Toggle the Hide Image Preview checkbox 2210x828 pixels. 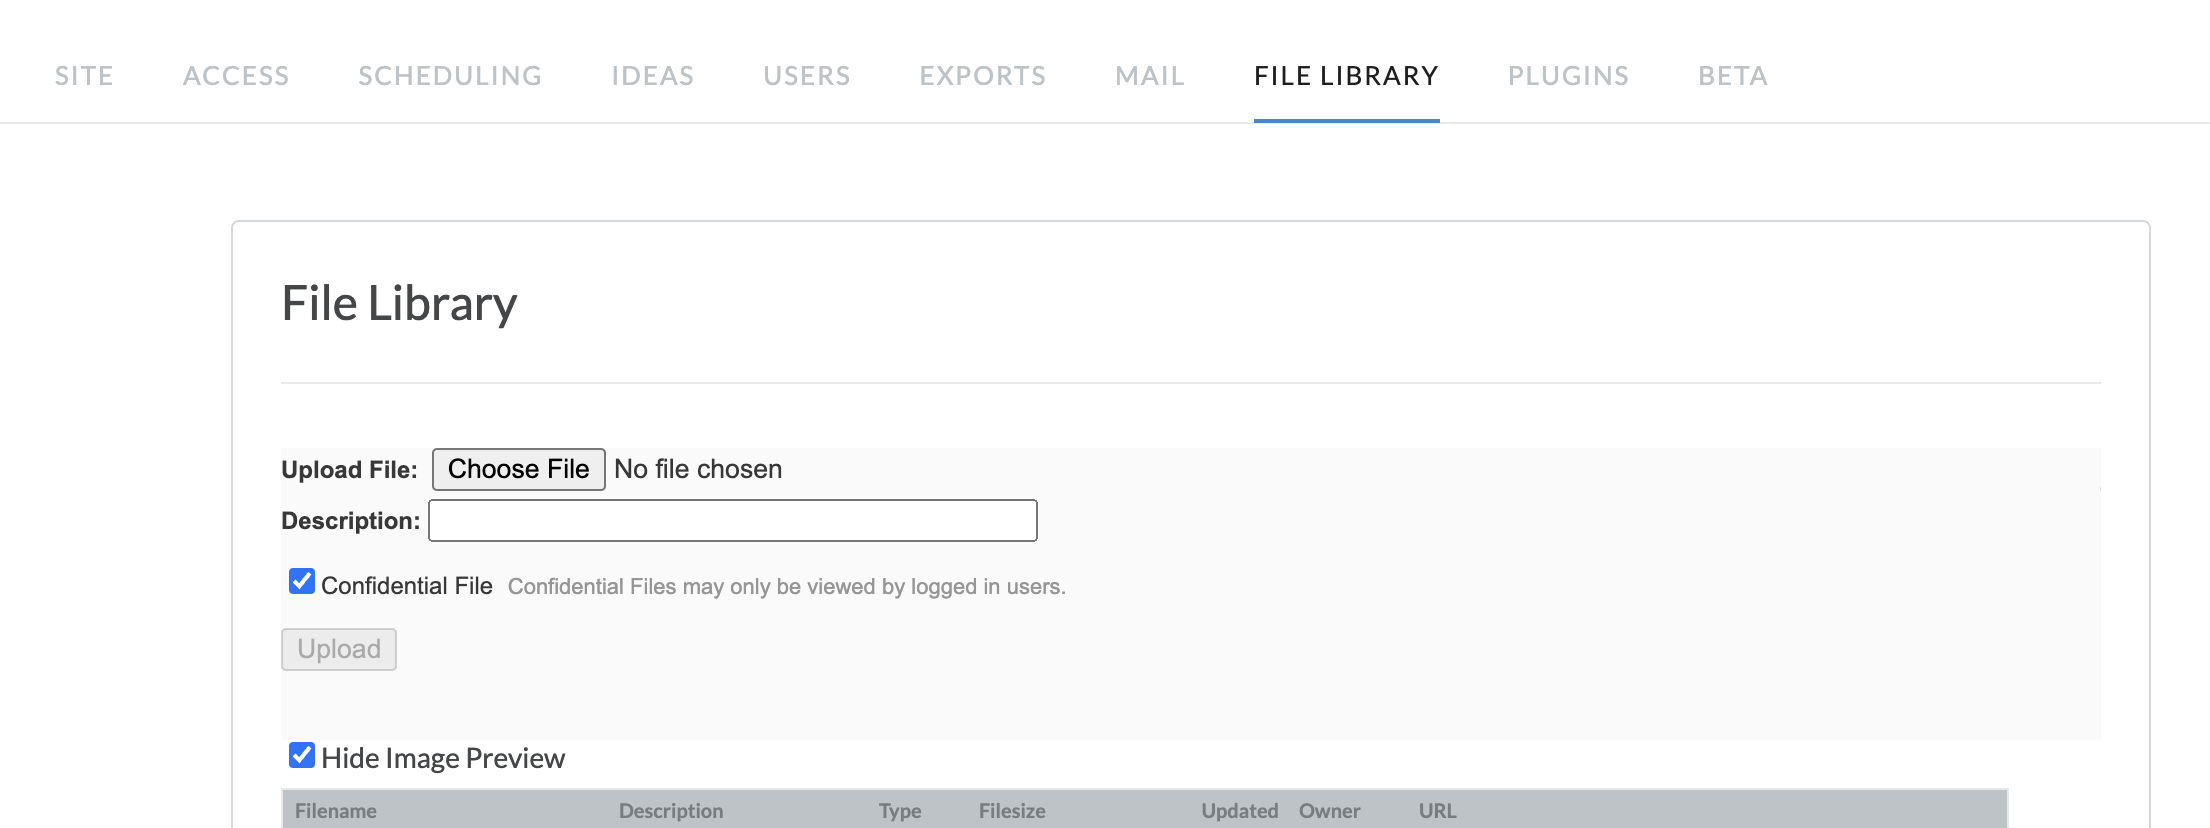click(302, 755)
